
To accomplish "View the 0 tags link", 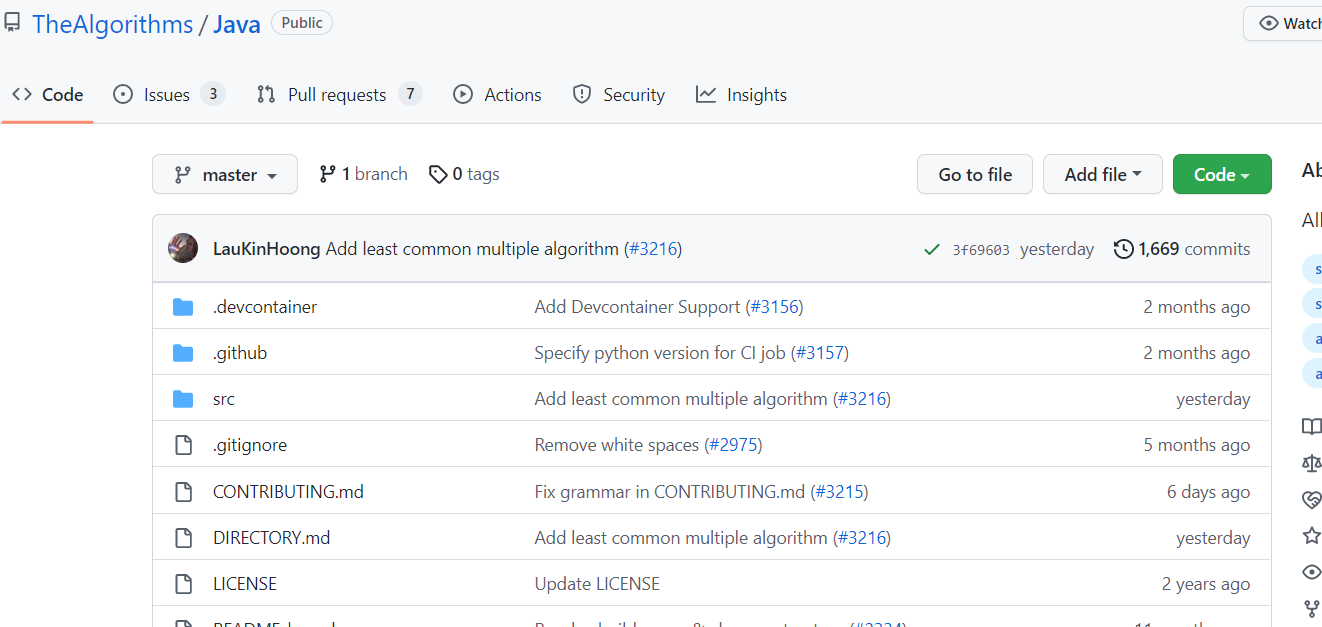I will click(464, 174).
